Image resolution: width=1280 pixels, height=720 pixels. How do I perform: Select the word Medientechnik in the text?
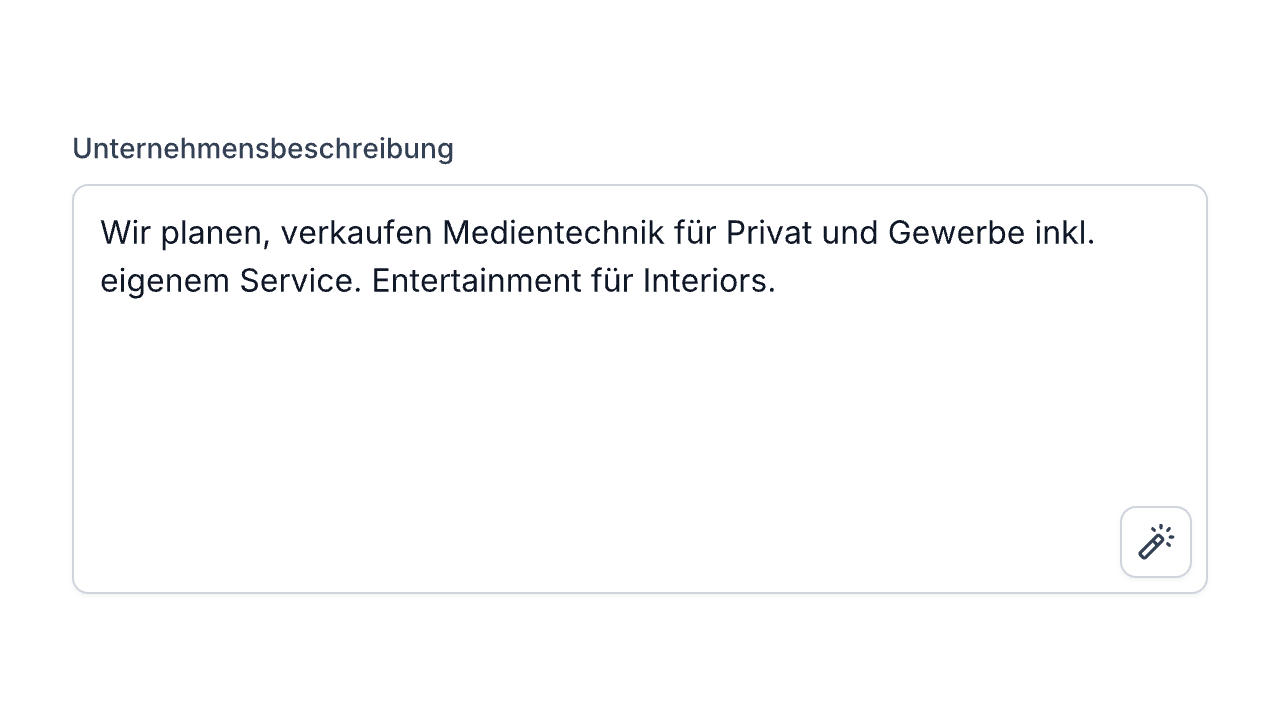point(553,232)
